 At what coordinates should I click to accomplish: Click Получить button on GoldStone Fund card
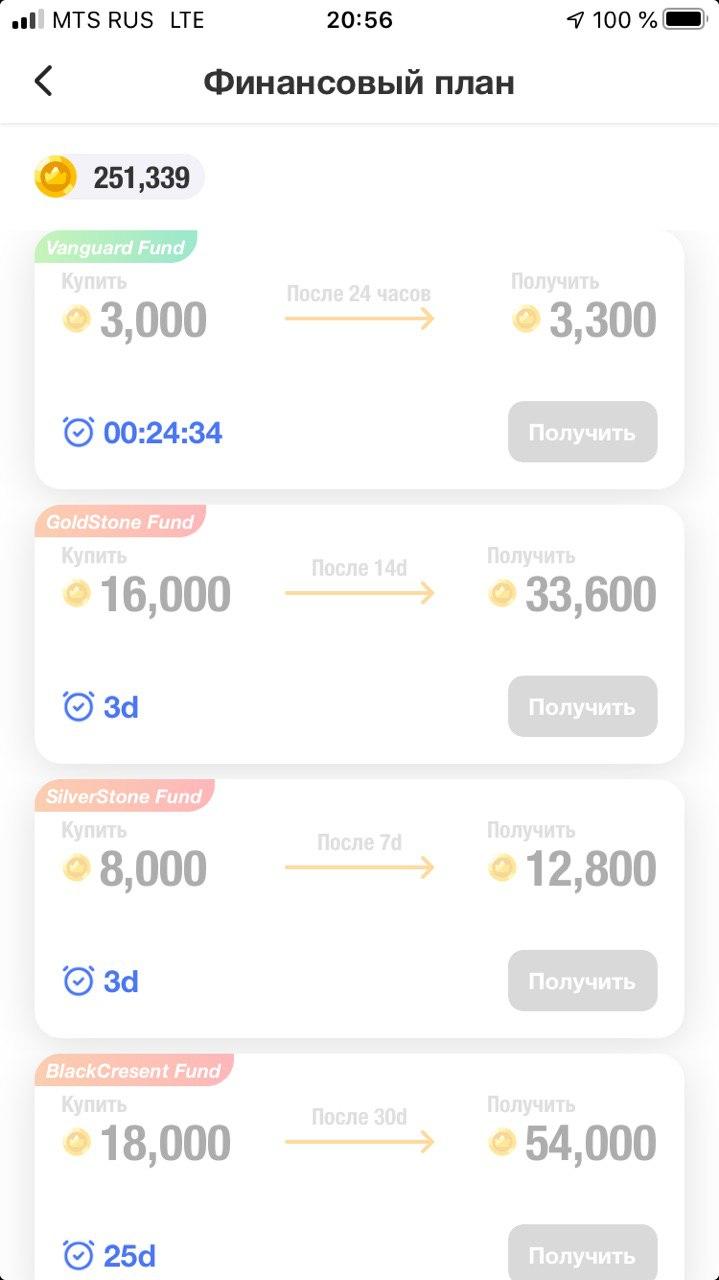click(x=582, y=706)
